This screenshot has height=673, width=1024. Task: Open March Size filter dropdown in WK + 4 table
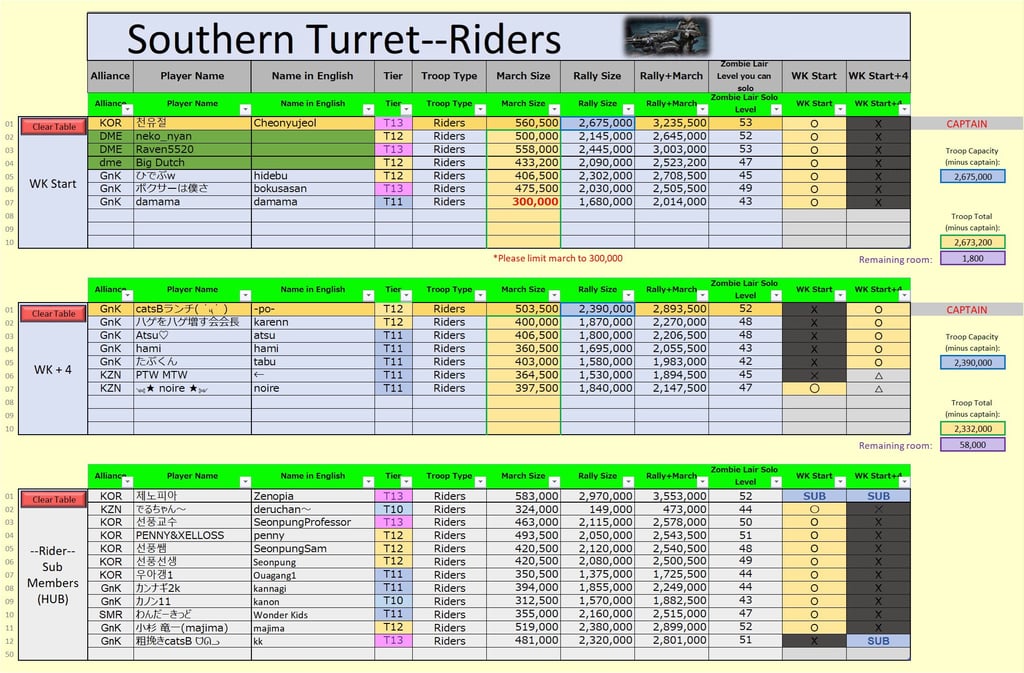[x=554, y=296]
